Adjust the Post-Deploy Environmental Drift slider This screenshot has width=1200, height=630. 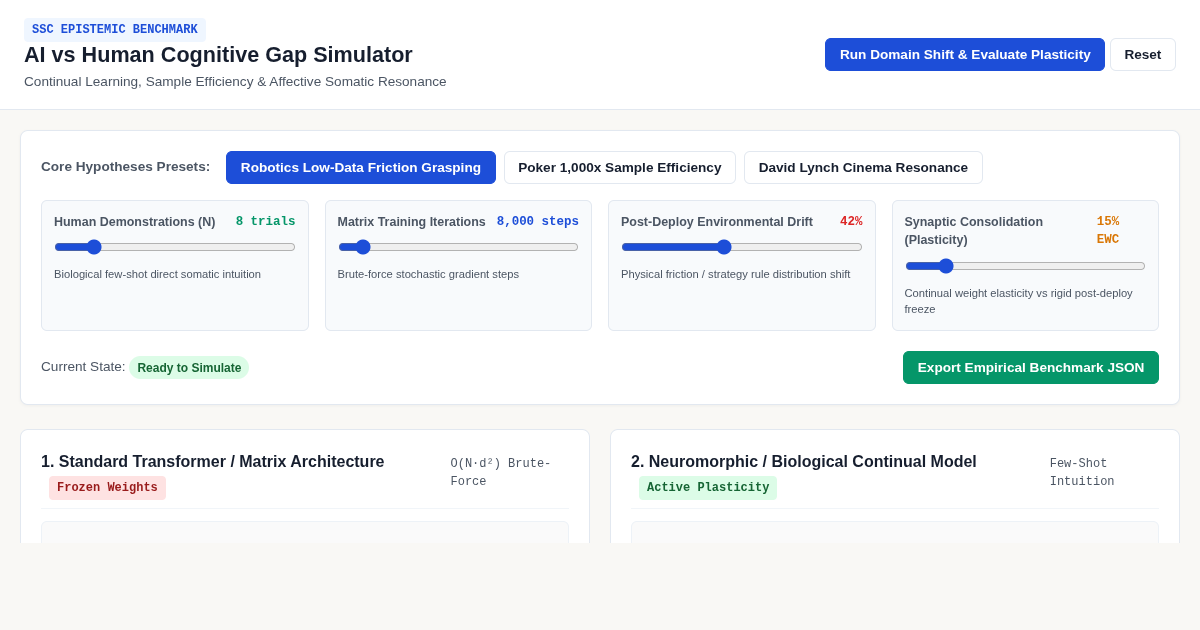tap(742, 247)
